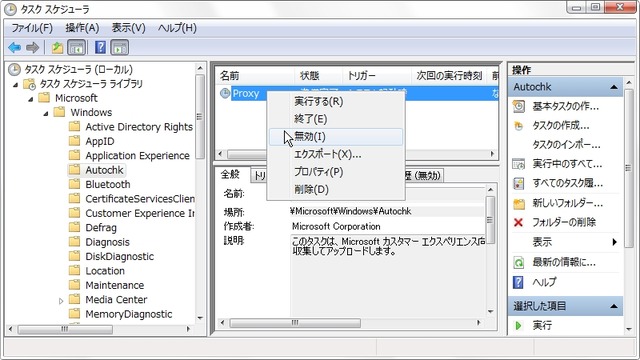Click the タスク スケジューラ ライブラリ folder icon
This screenshot has height=360, width=640.
point(29,84)
